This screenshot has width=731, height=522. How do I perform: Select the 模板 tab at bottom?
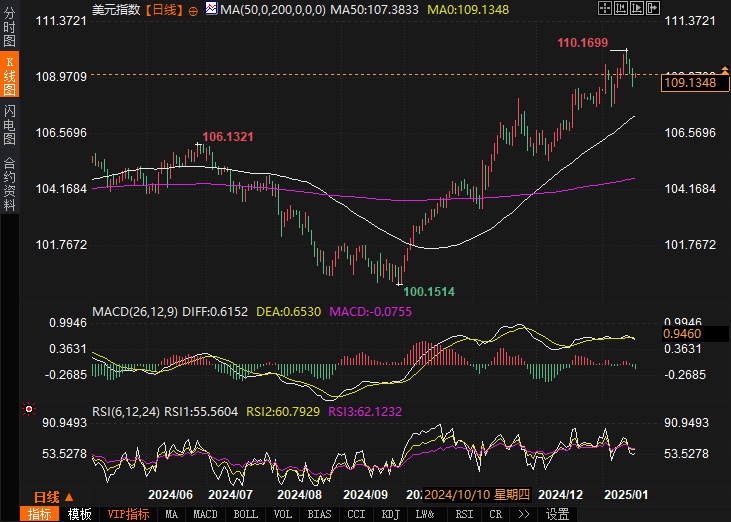coord(80,514)
